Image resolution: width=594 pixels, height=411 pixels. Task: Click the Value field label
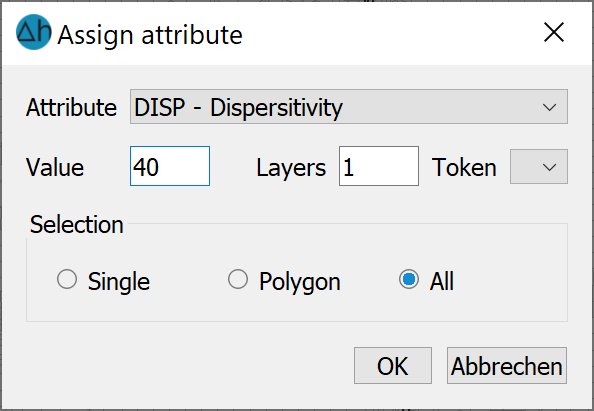(x=55, y=167)
